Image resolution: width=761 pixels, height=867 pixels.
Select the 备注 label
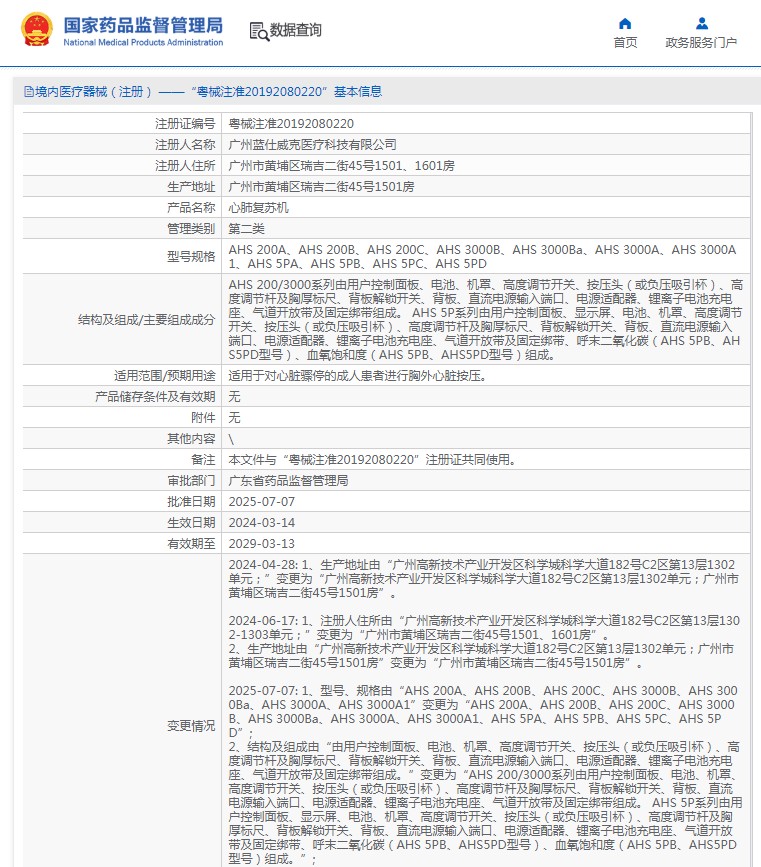click(x=203, y=460)
